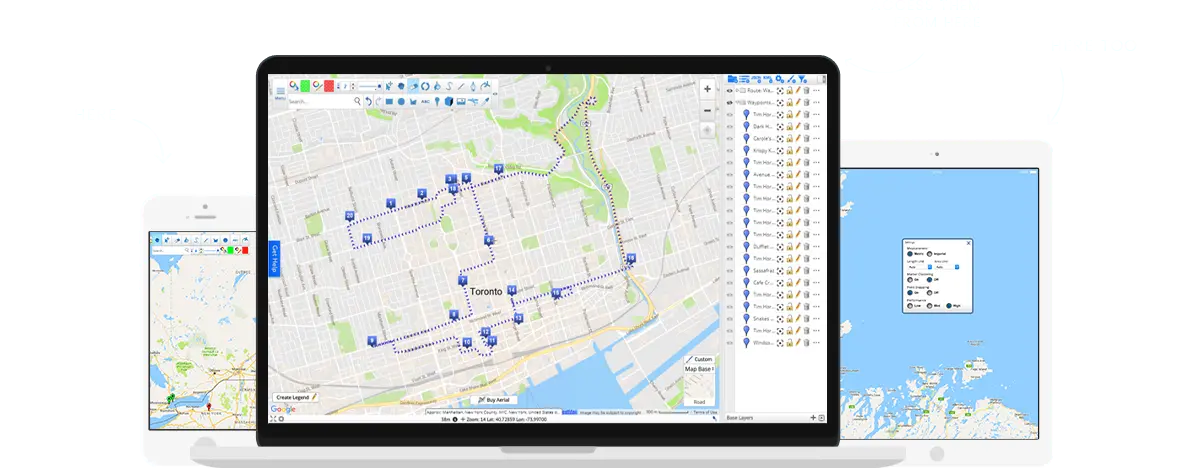Click the search magnifier icon

(x=357, y=101)
